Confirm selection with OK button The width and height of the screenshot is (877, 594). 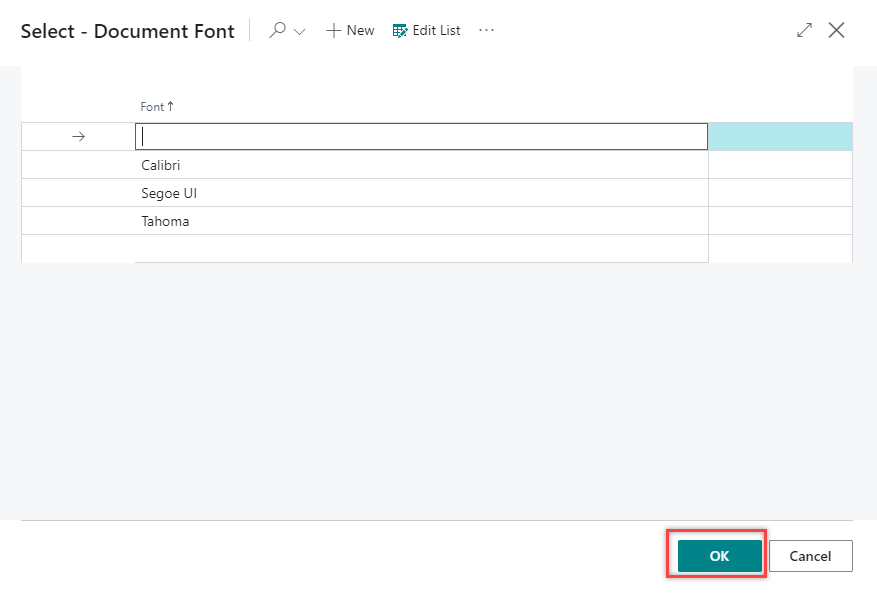coord(720,556)
